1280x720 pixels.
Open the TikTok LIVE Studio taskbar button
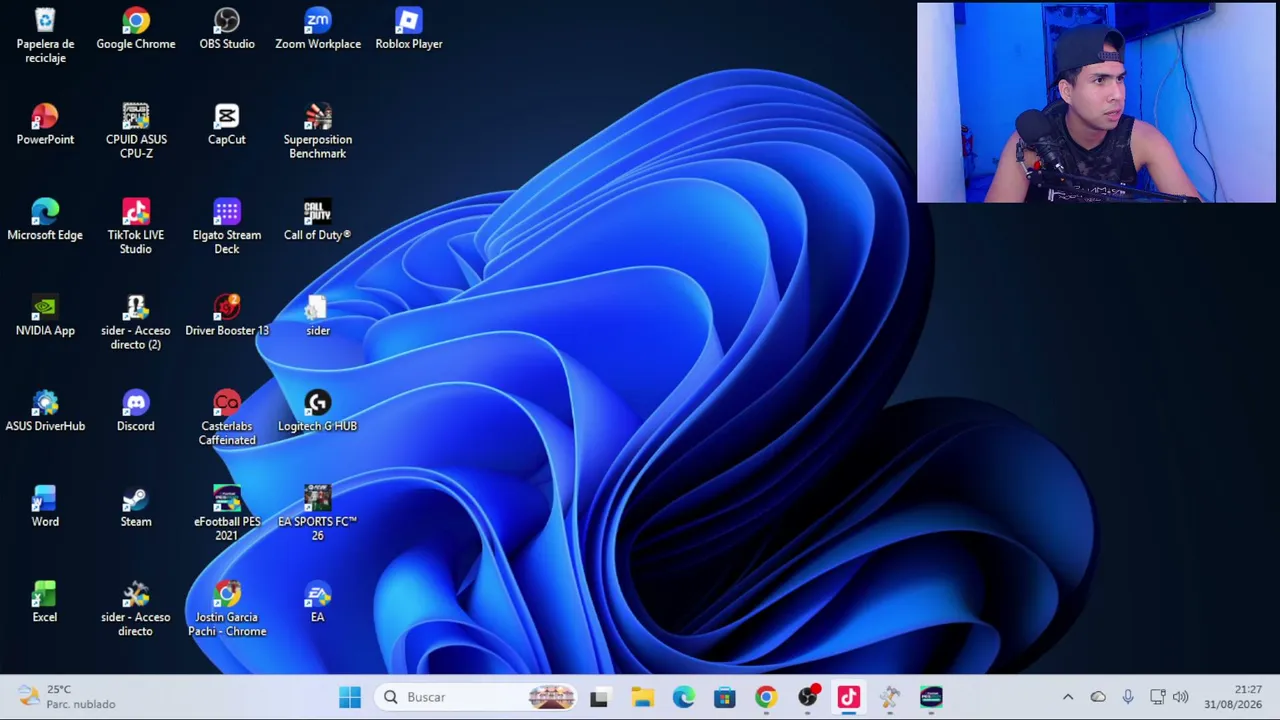pyautogui.click(x=849, y=697)
